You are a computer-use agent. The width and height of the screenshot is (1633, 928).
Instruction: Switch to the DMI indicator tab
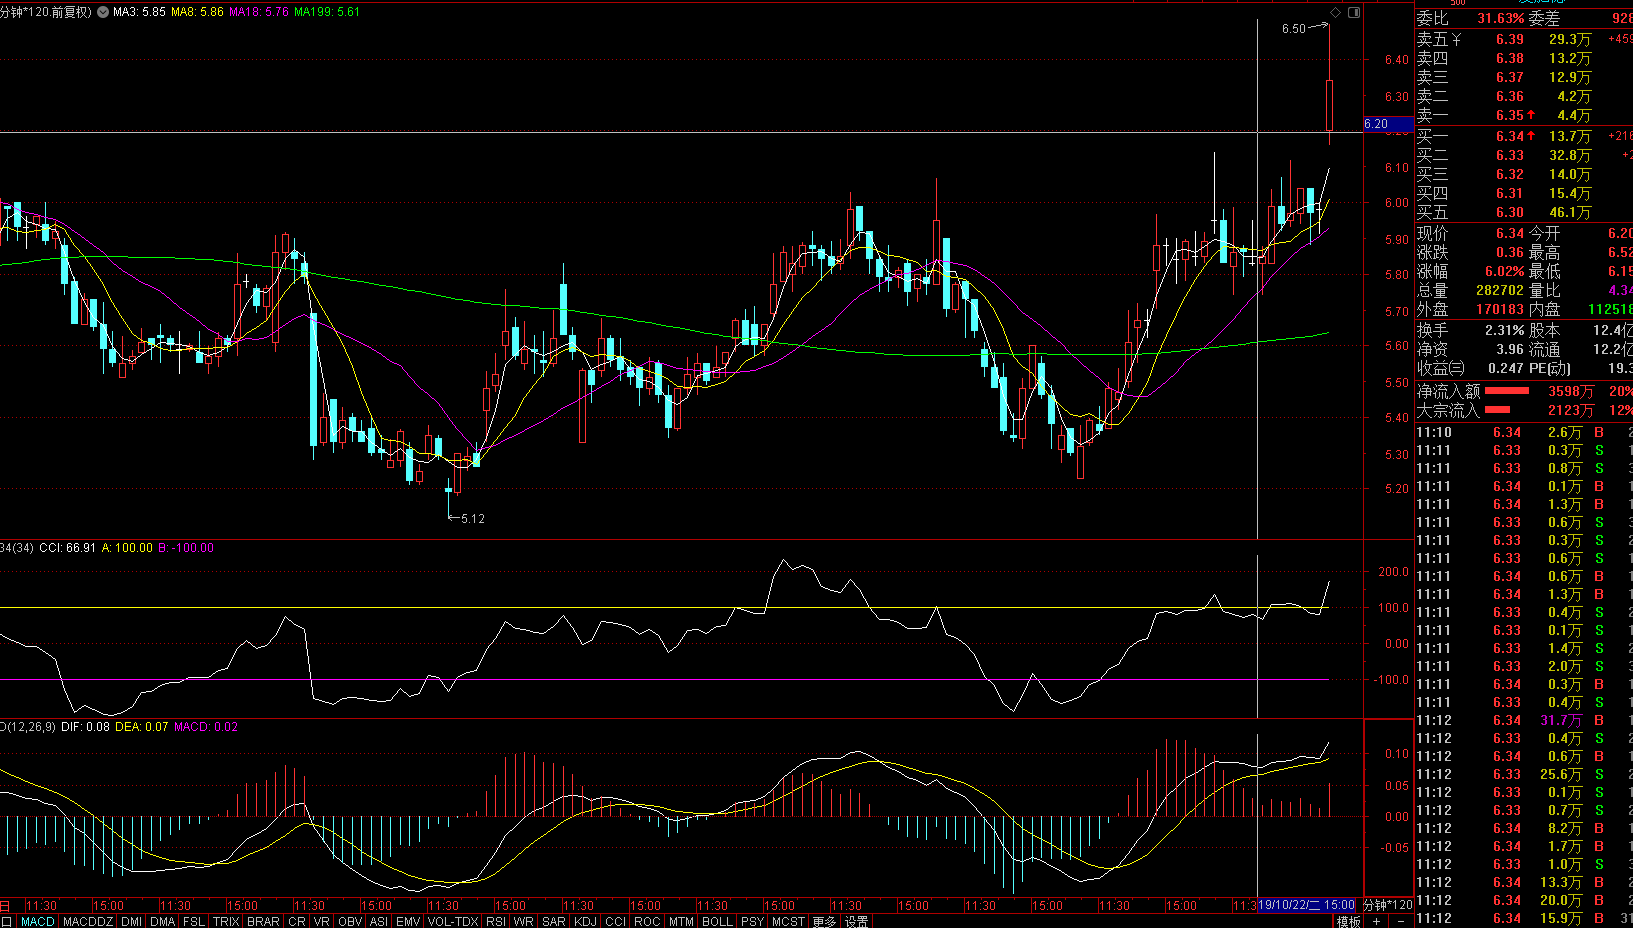131,921
